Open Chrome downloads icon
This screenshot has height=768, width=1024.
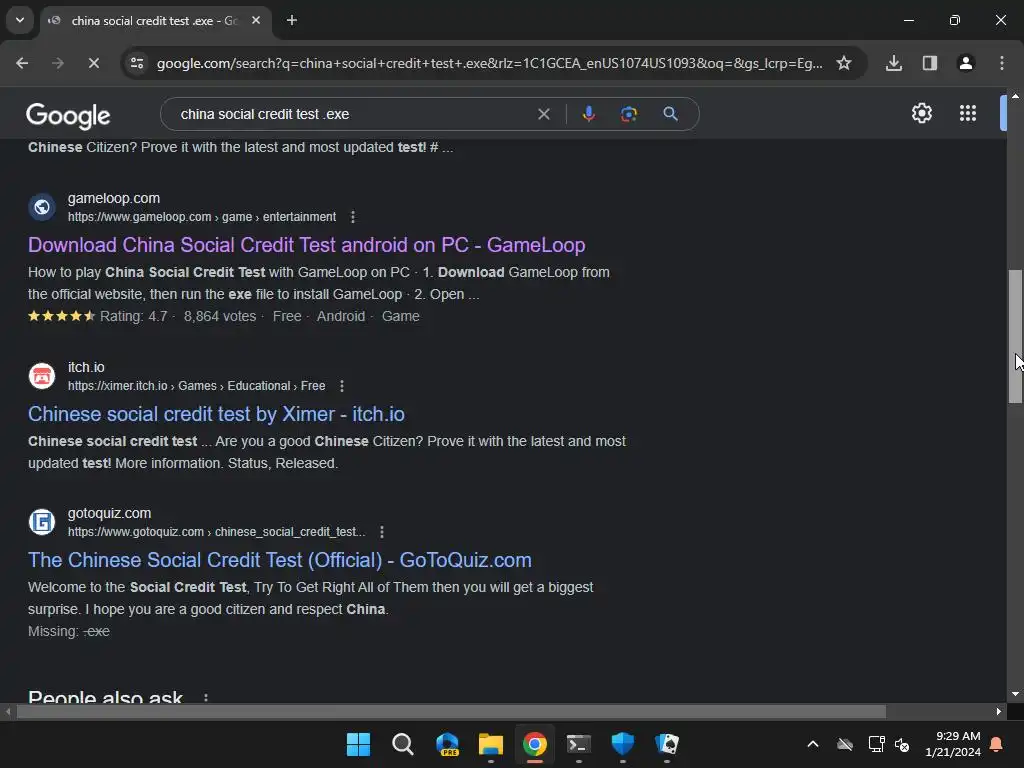(x=894, y=63)
